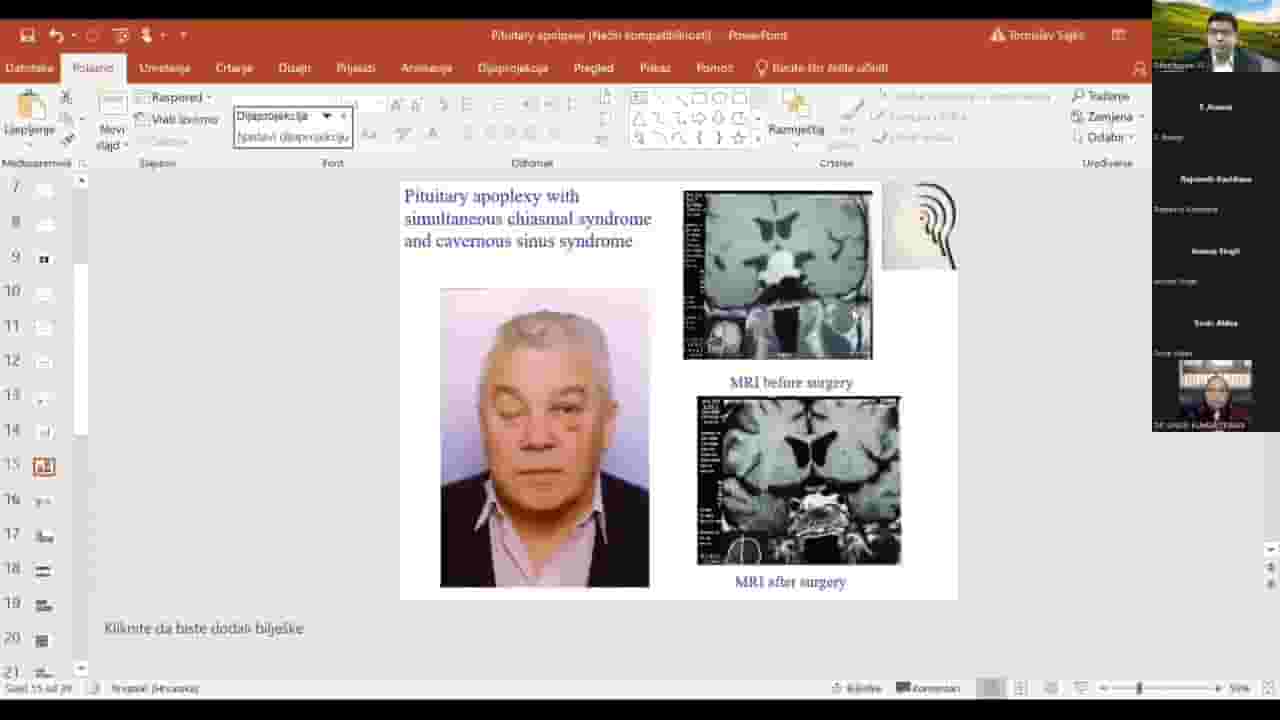
Task: Click the 'MRI after surgery' caption
Action: (x=790, y=581)
